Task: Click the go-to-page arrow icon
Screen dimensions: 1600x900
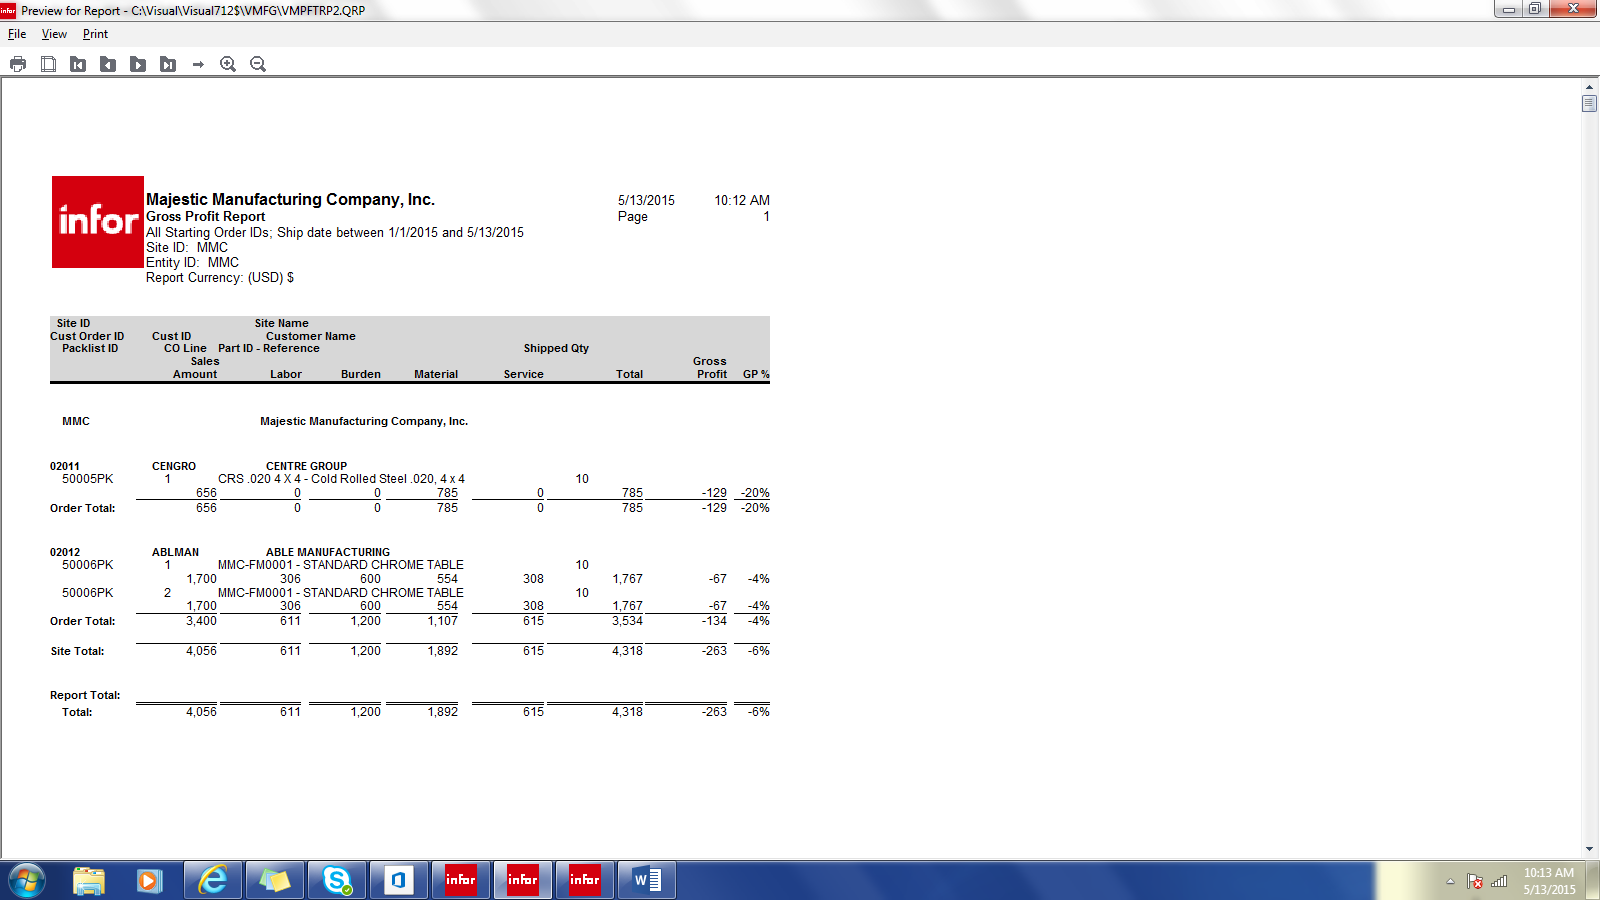Action: tap(198, 64)
